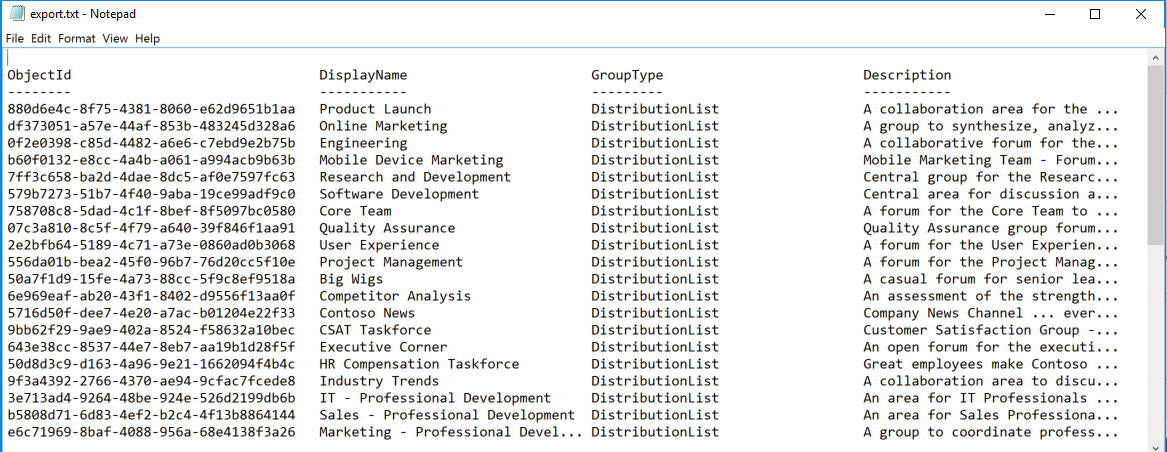Click the vertical scrollbar thumb

coord(1156,156)
